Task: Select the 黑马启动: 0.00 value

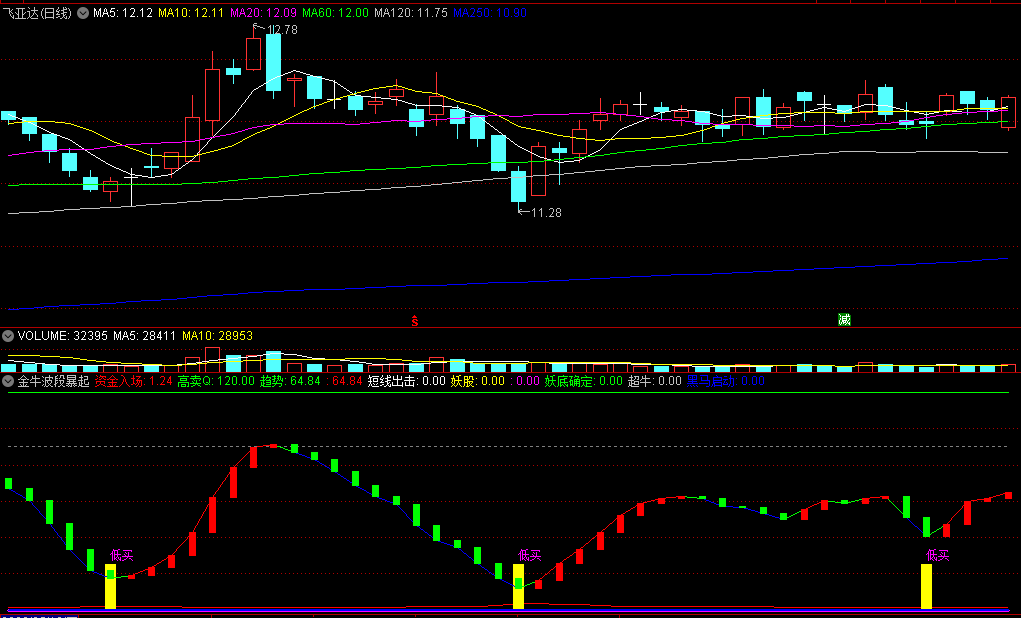Action: (x=725, y=381)
